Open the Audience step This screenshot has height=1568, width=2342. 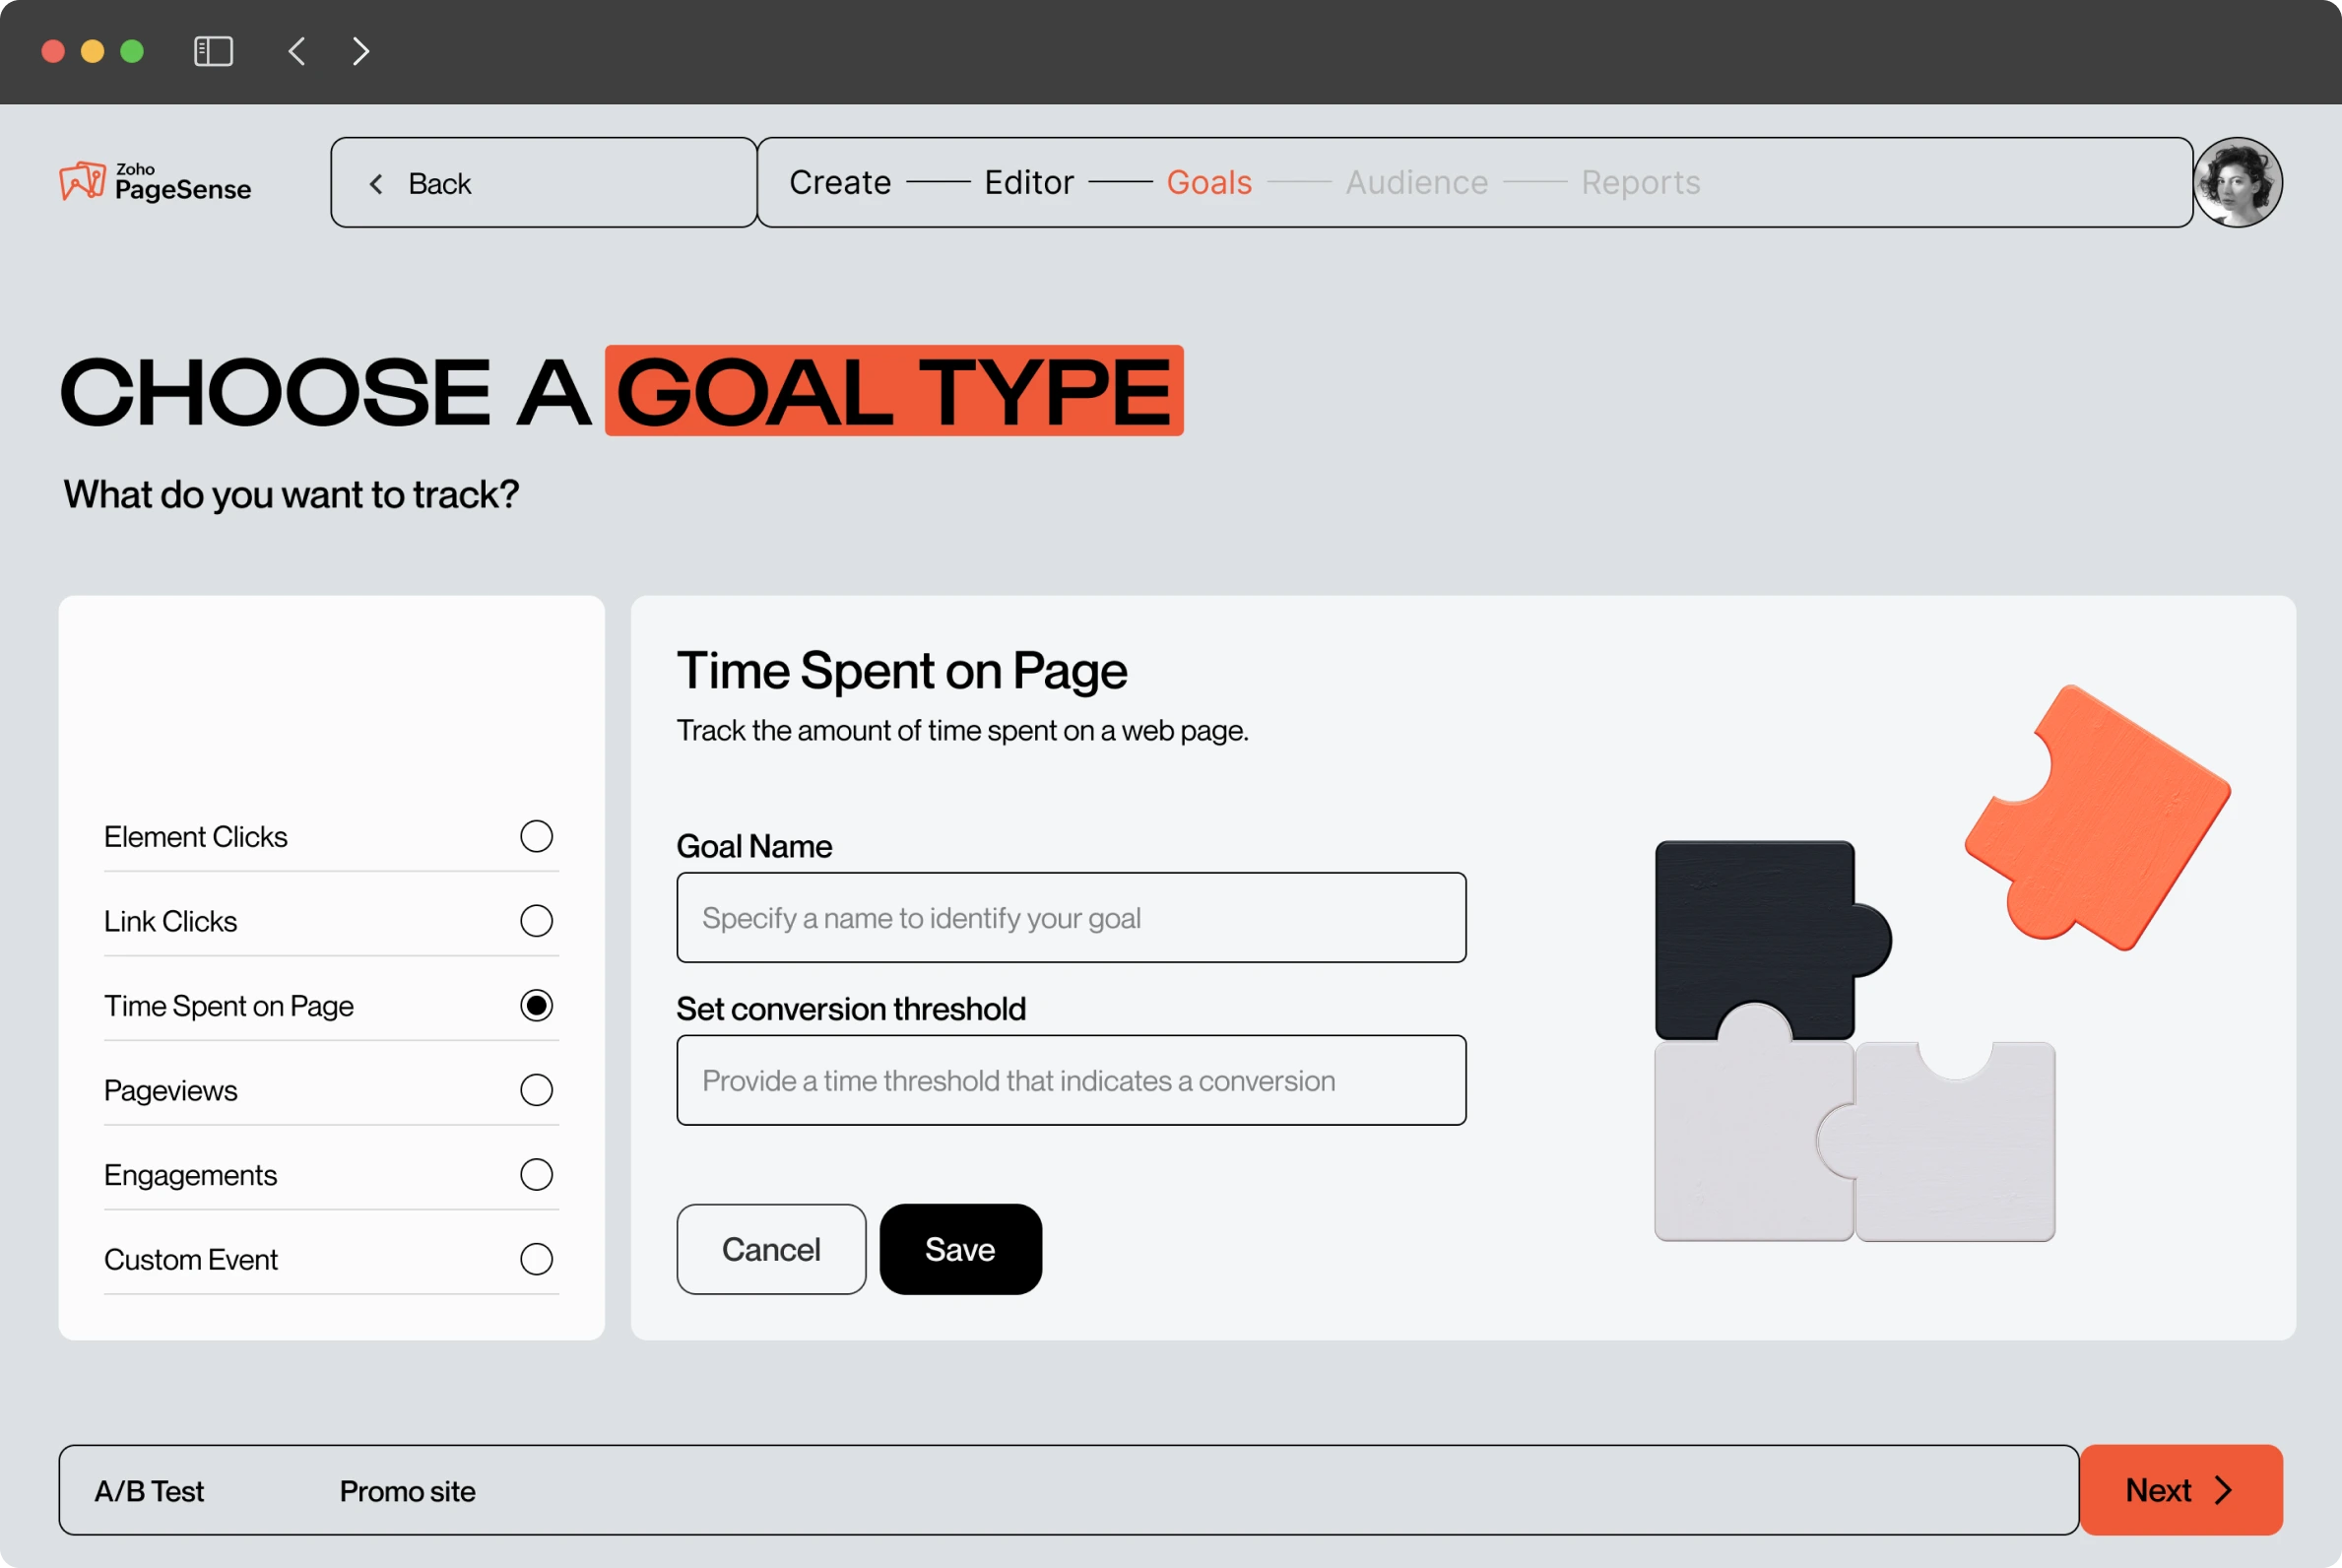[x=1416, y=182]
